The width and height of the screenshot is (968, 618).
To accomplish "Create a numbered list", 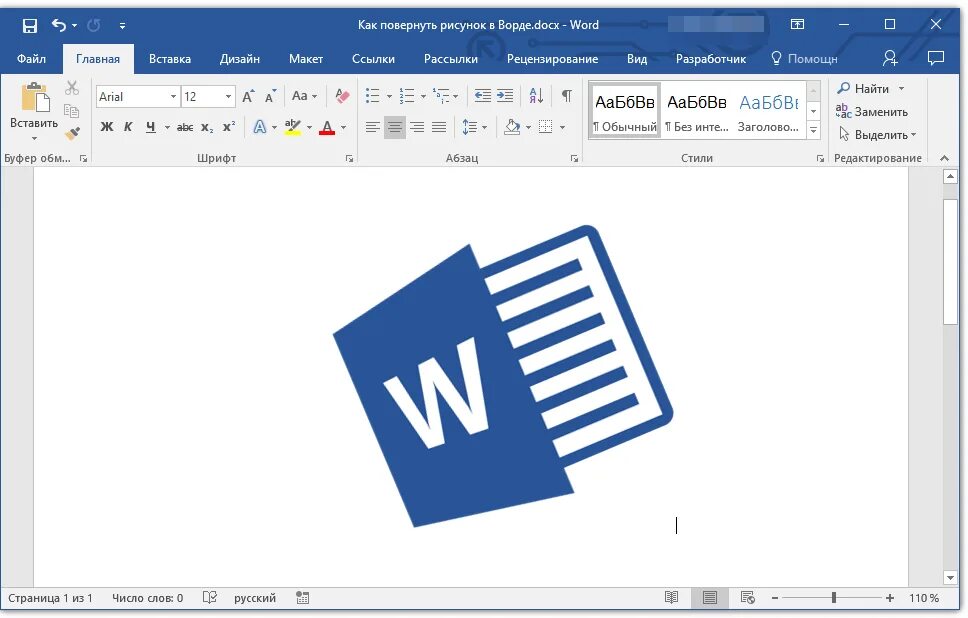I will click(407, 96).
